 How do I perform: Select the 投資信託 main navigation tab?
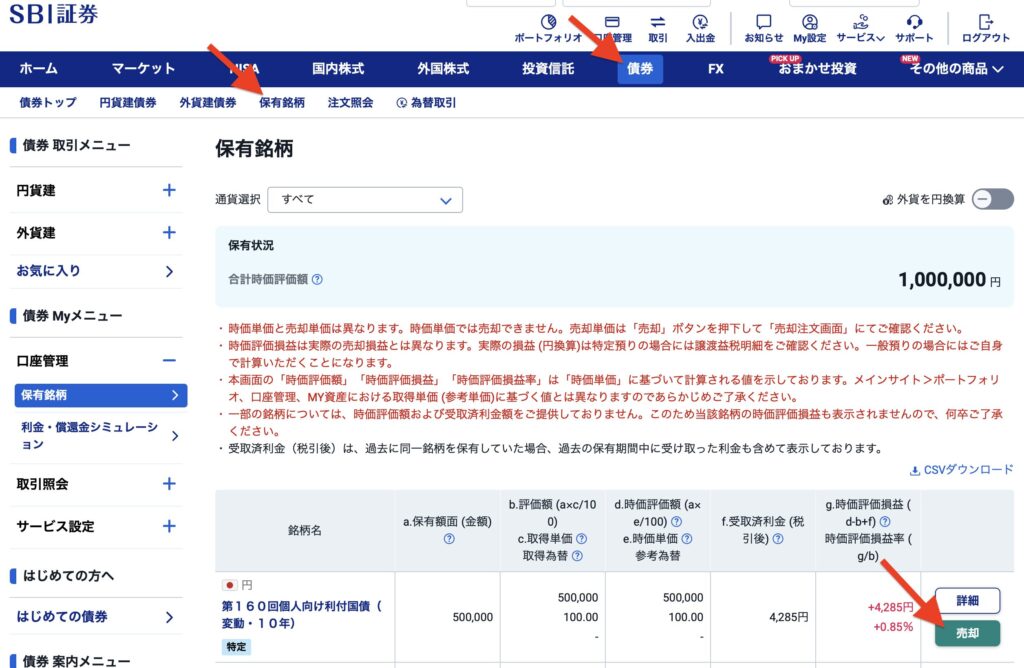click(x=548, y=69)
